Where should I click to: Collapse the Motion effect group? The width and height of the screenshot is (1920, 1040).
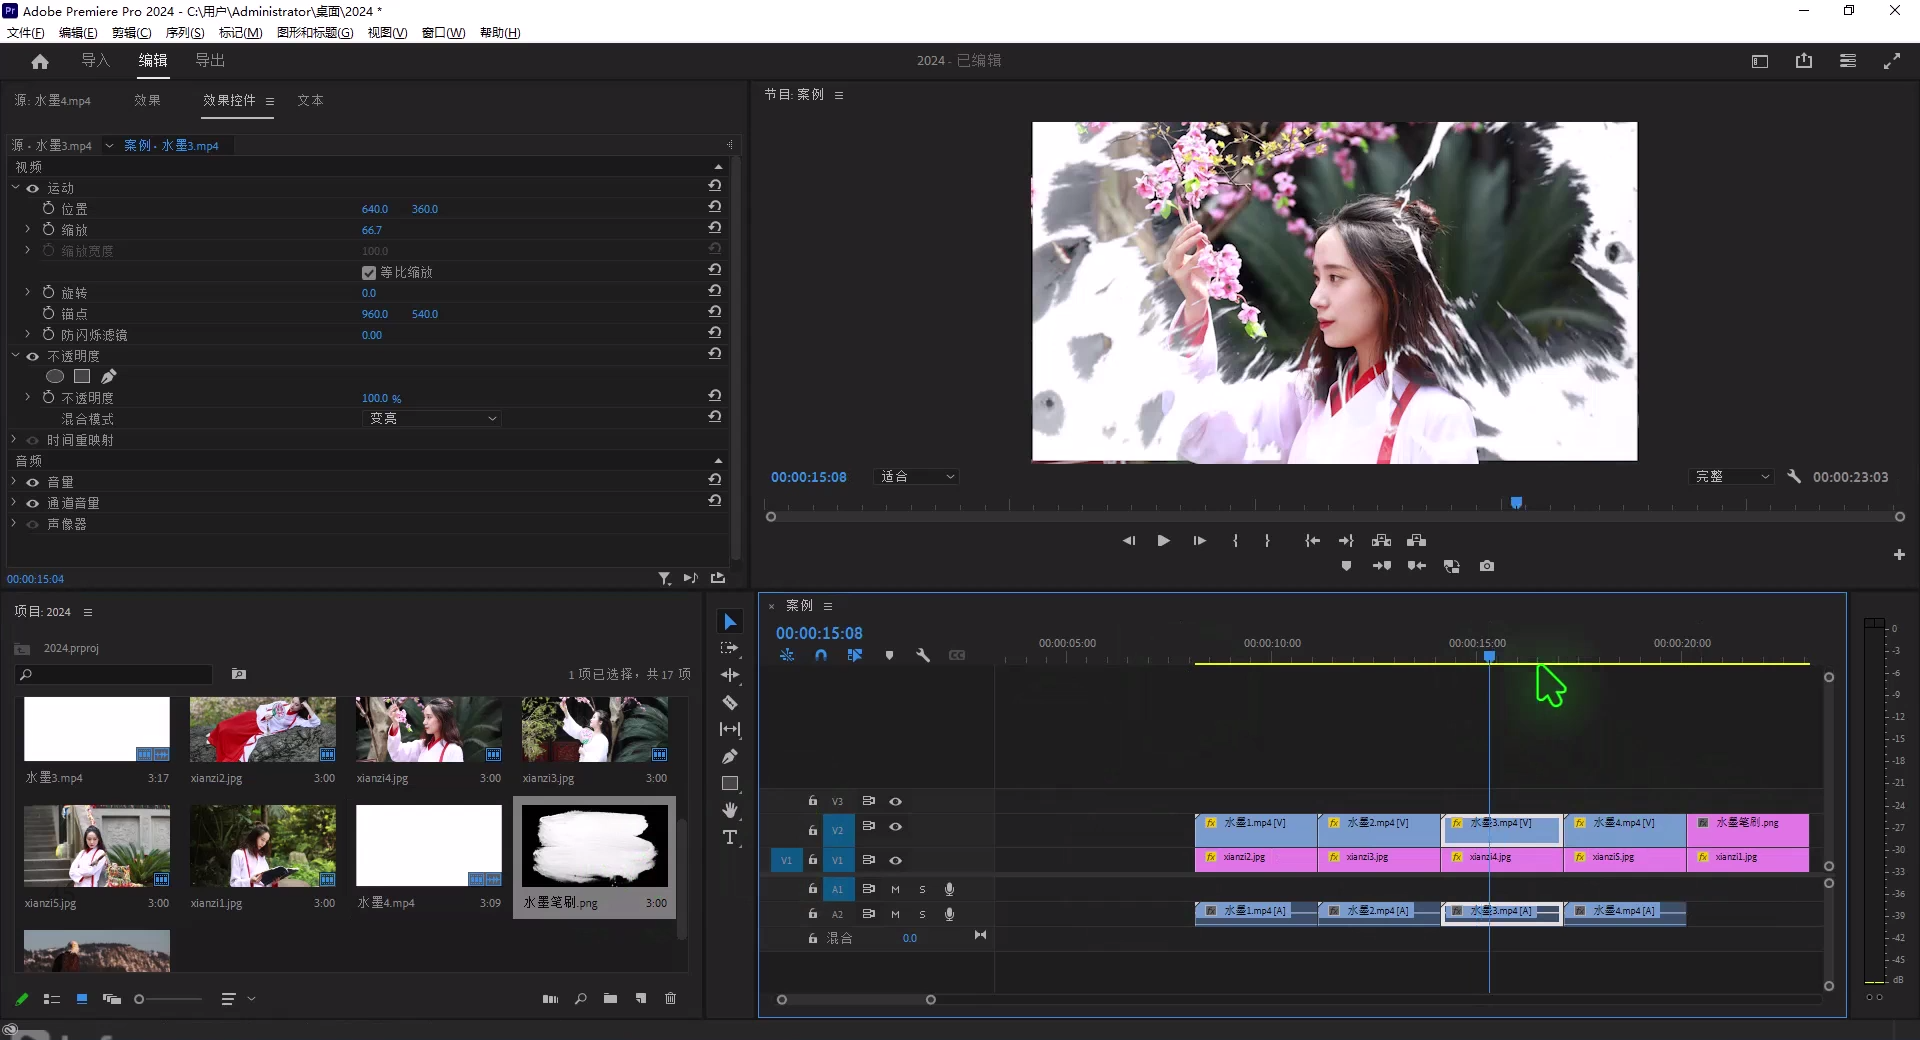[x=15, y=187]
